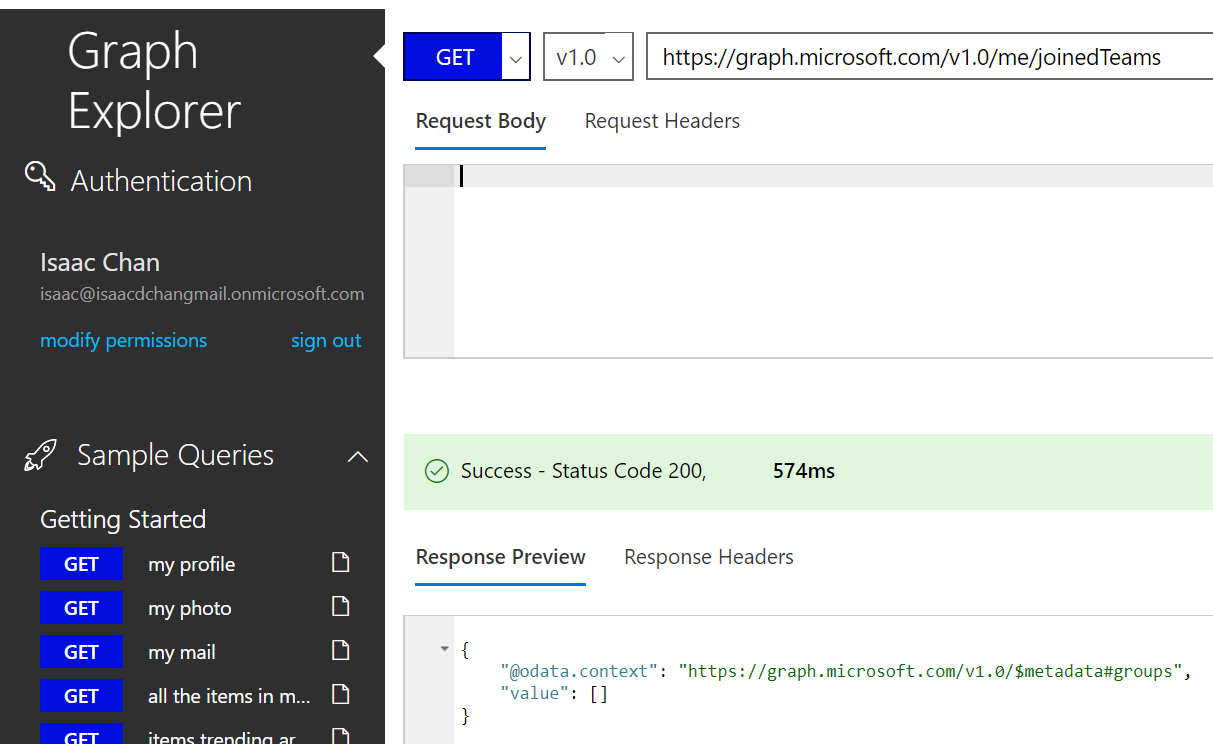The image size is (1213, 744).
Task: Click the copy icon beside all the items query
Action: coord(340,695)
